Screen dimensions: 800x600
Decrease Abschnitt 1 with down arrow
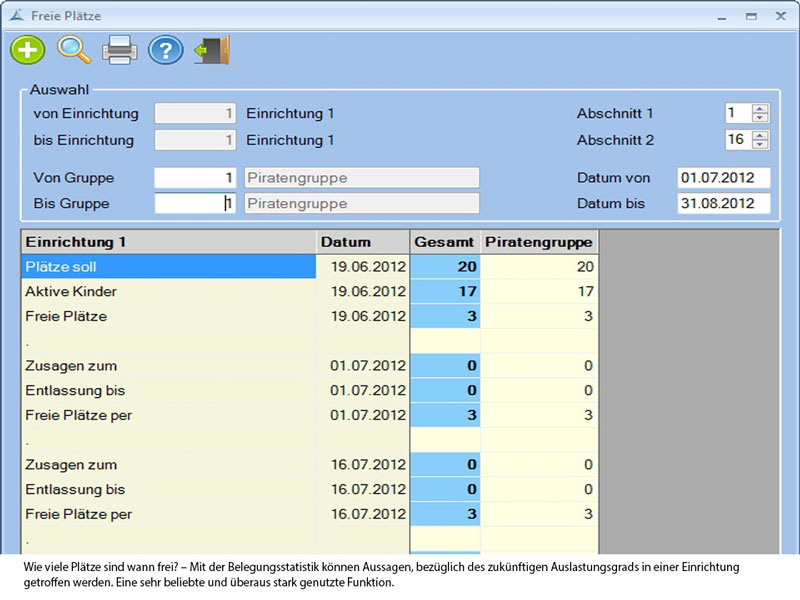(760, 118)
